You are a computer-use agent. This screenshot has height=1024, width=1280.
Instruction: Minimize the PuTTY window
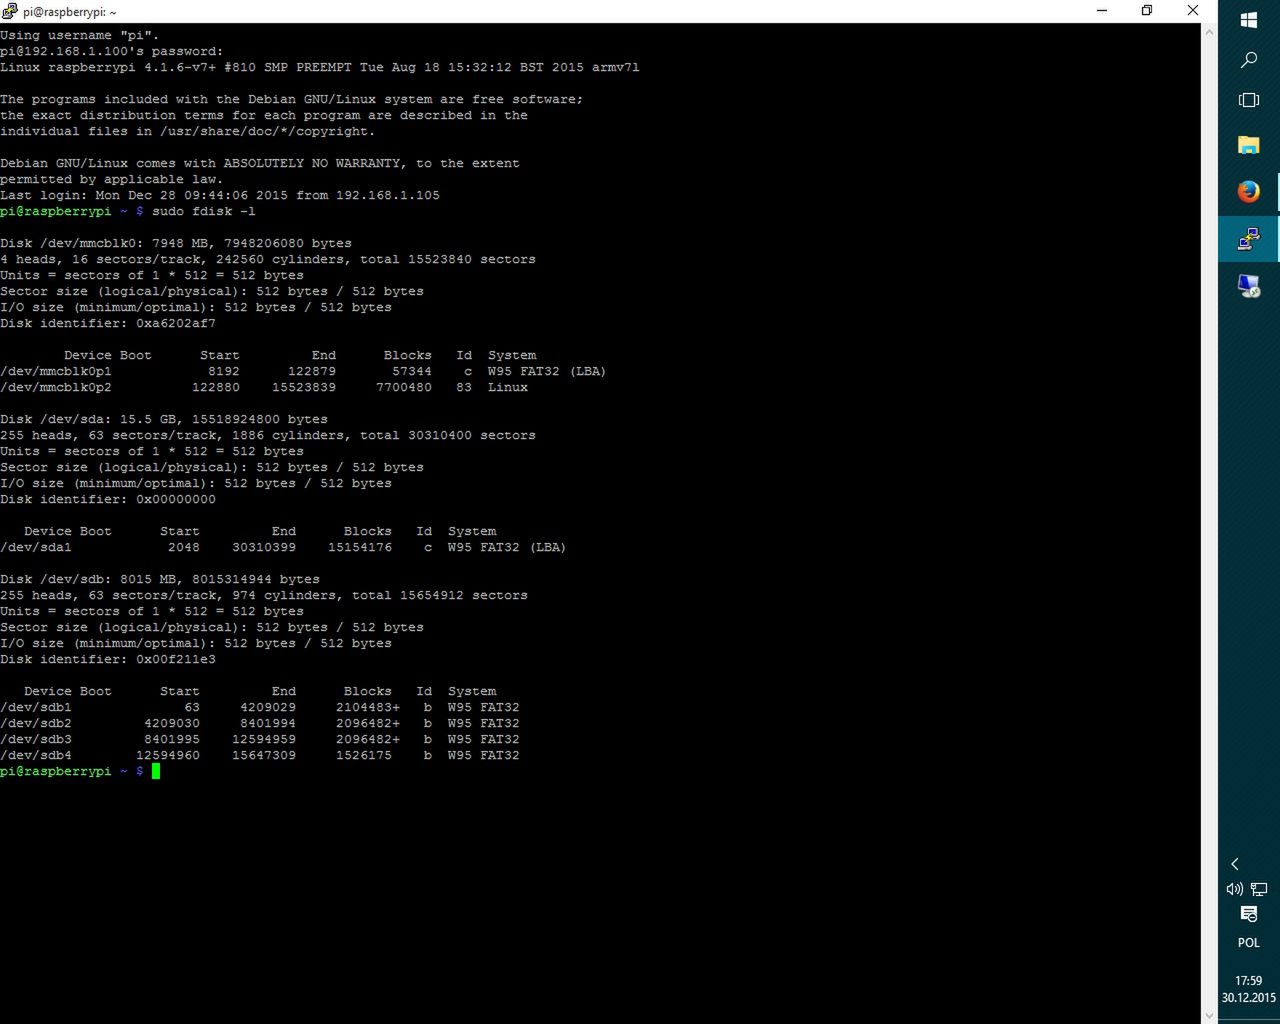pyautogui.click(x=1102, y=11)
